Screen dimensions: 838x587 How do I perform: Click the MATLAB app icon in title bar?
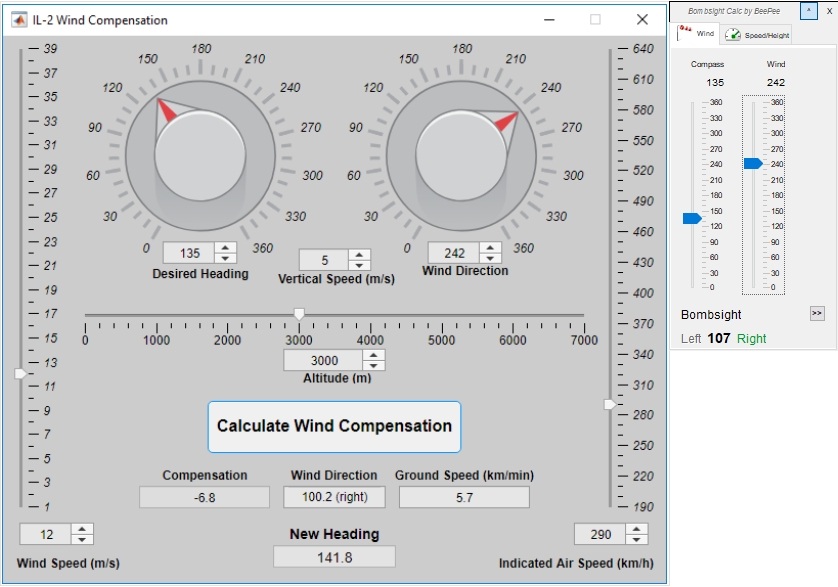coord(19,20)
